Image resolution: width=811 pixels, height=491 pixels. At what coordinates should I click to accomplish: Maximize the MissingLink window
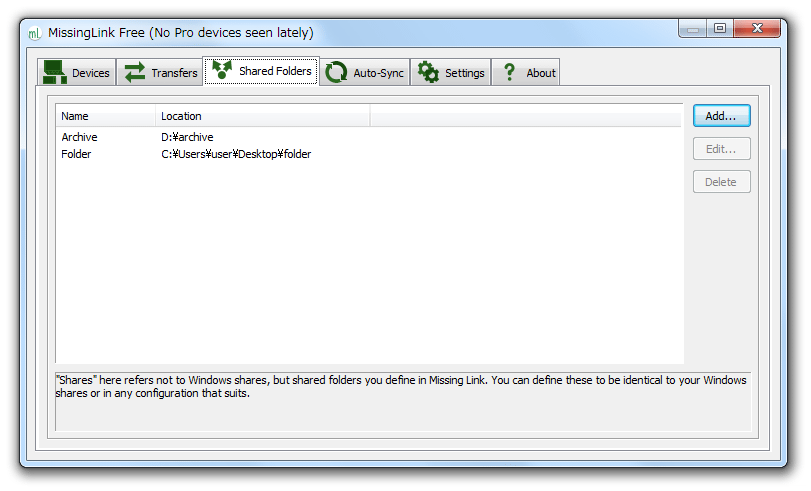[x=720, y=28]
